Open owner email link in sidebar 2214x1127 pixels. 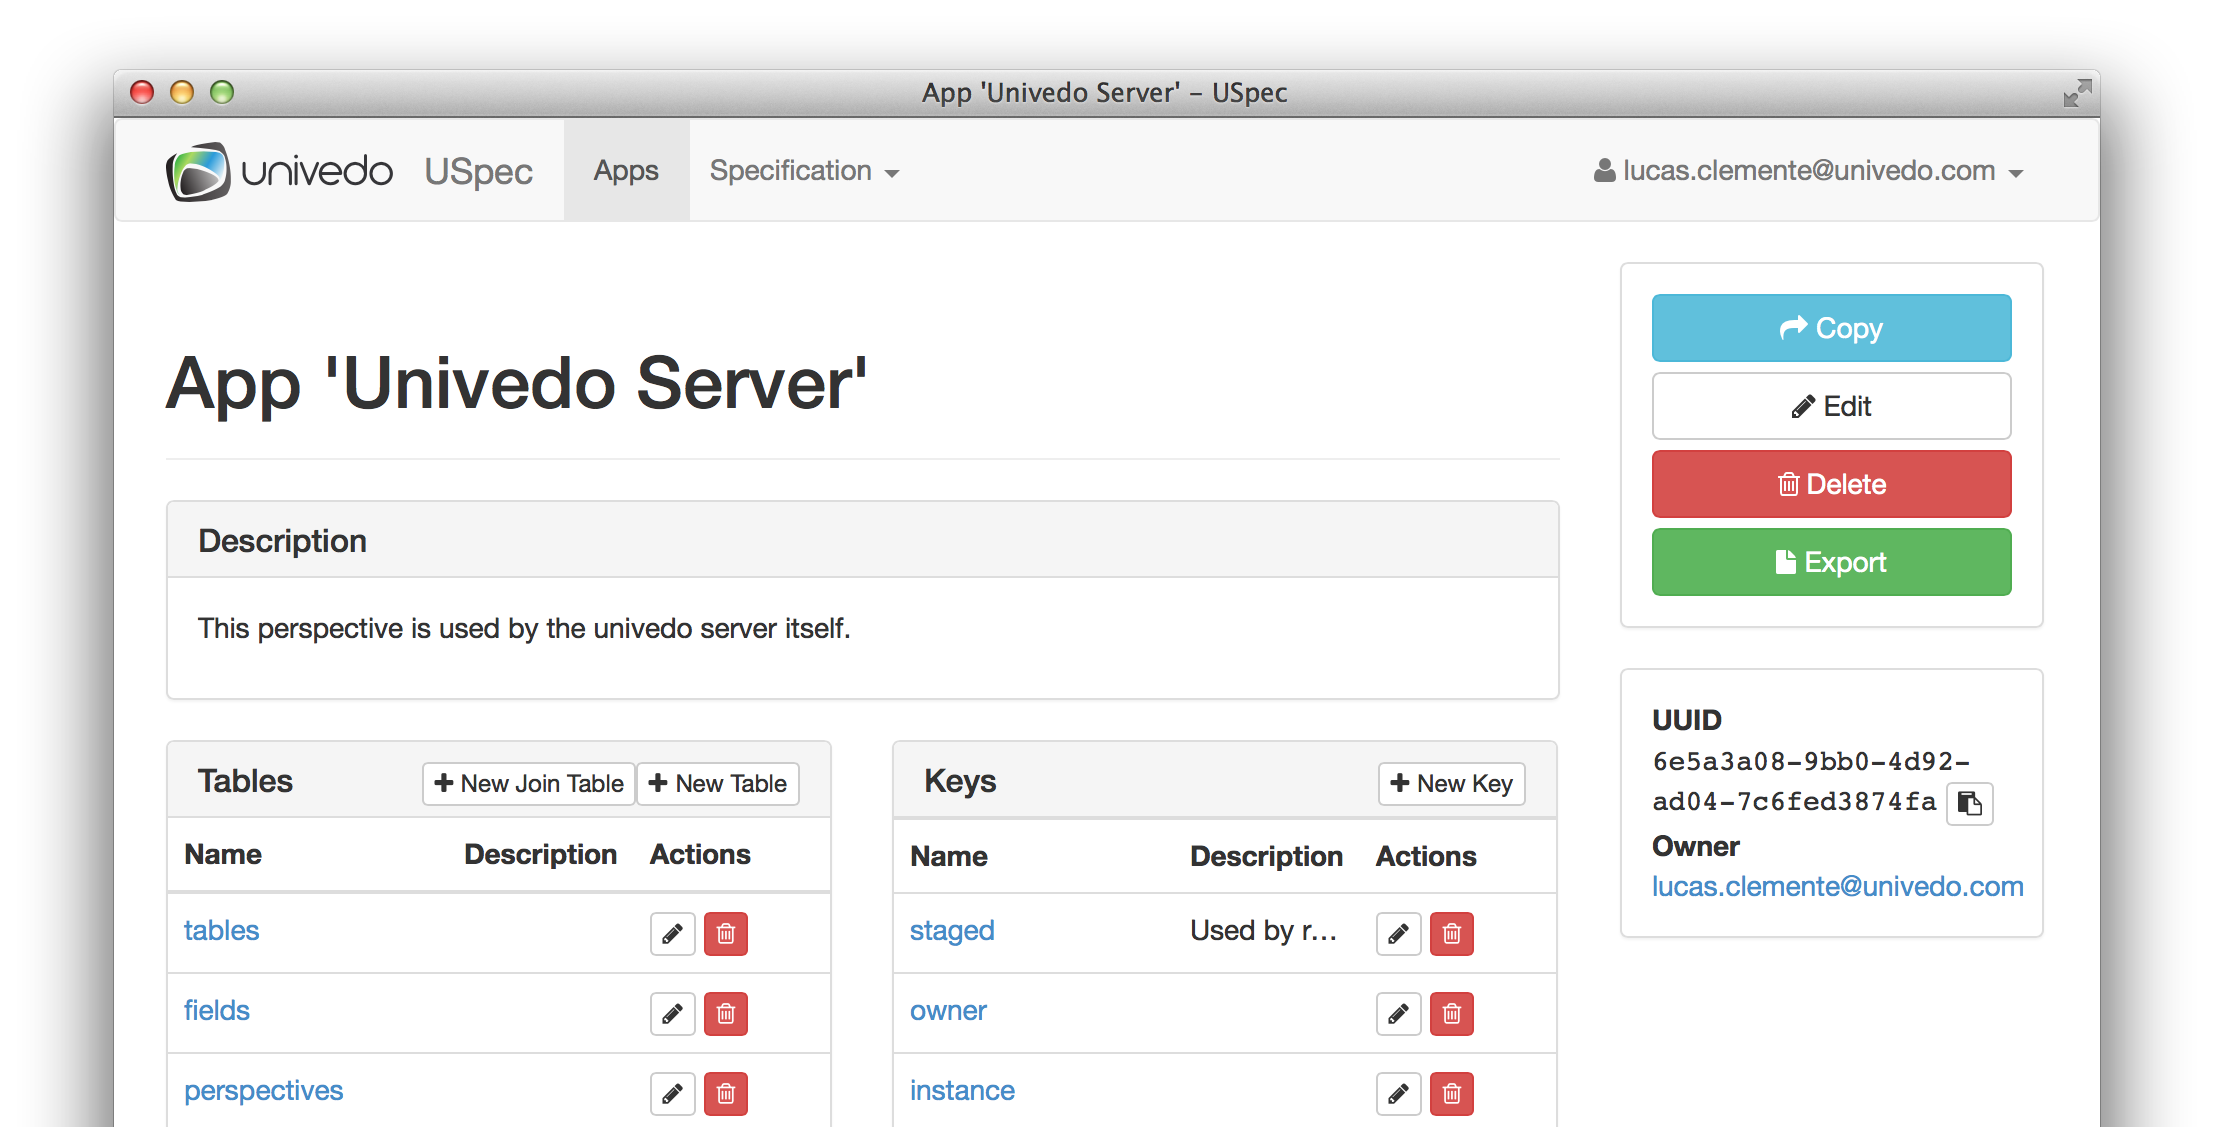click(x=1837, y=886)
